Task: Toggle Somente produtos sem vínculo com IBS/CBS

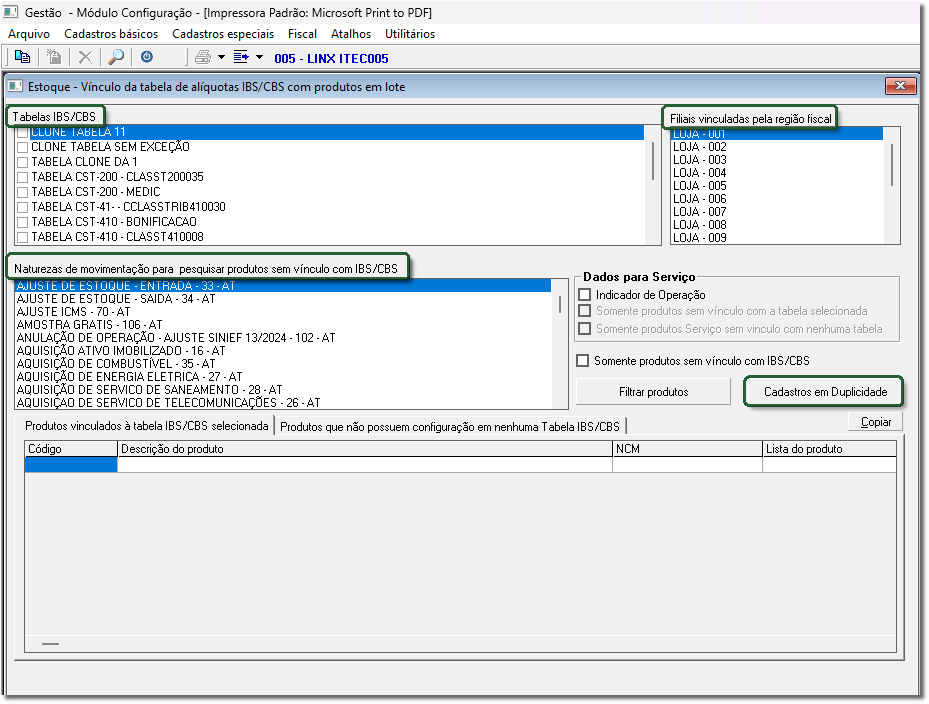Action: [583, 360]
